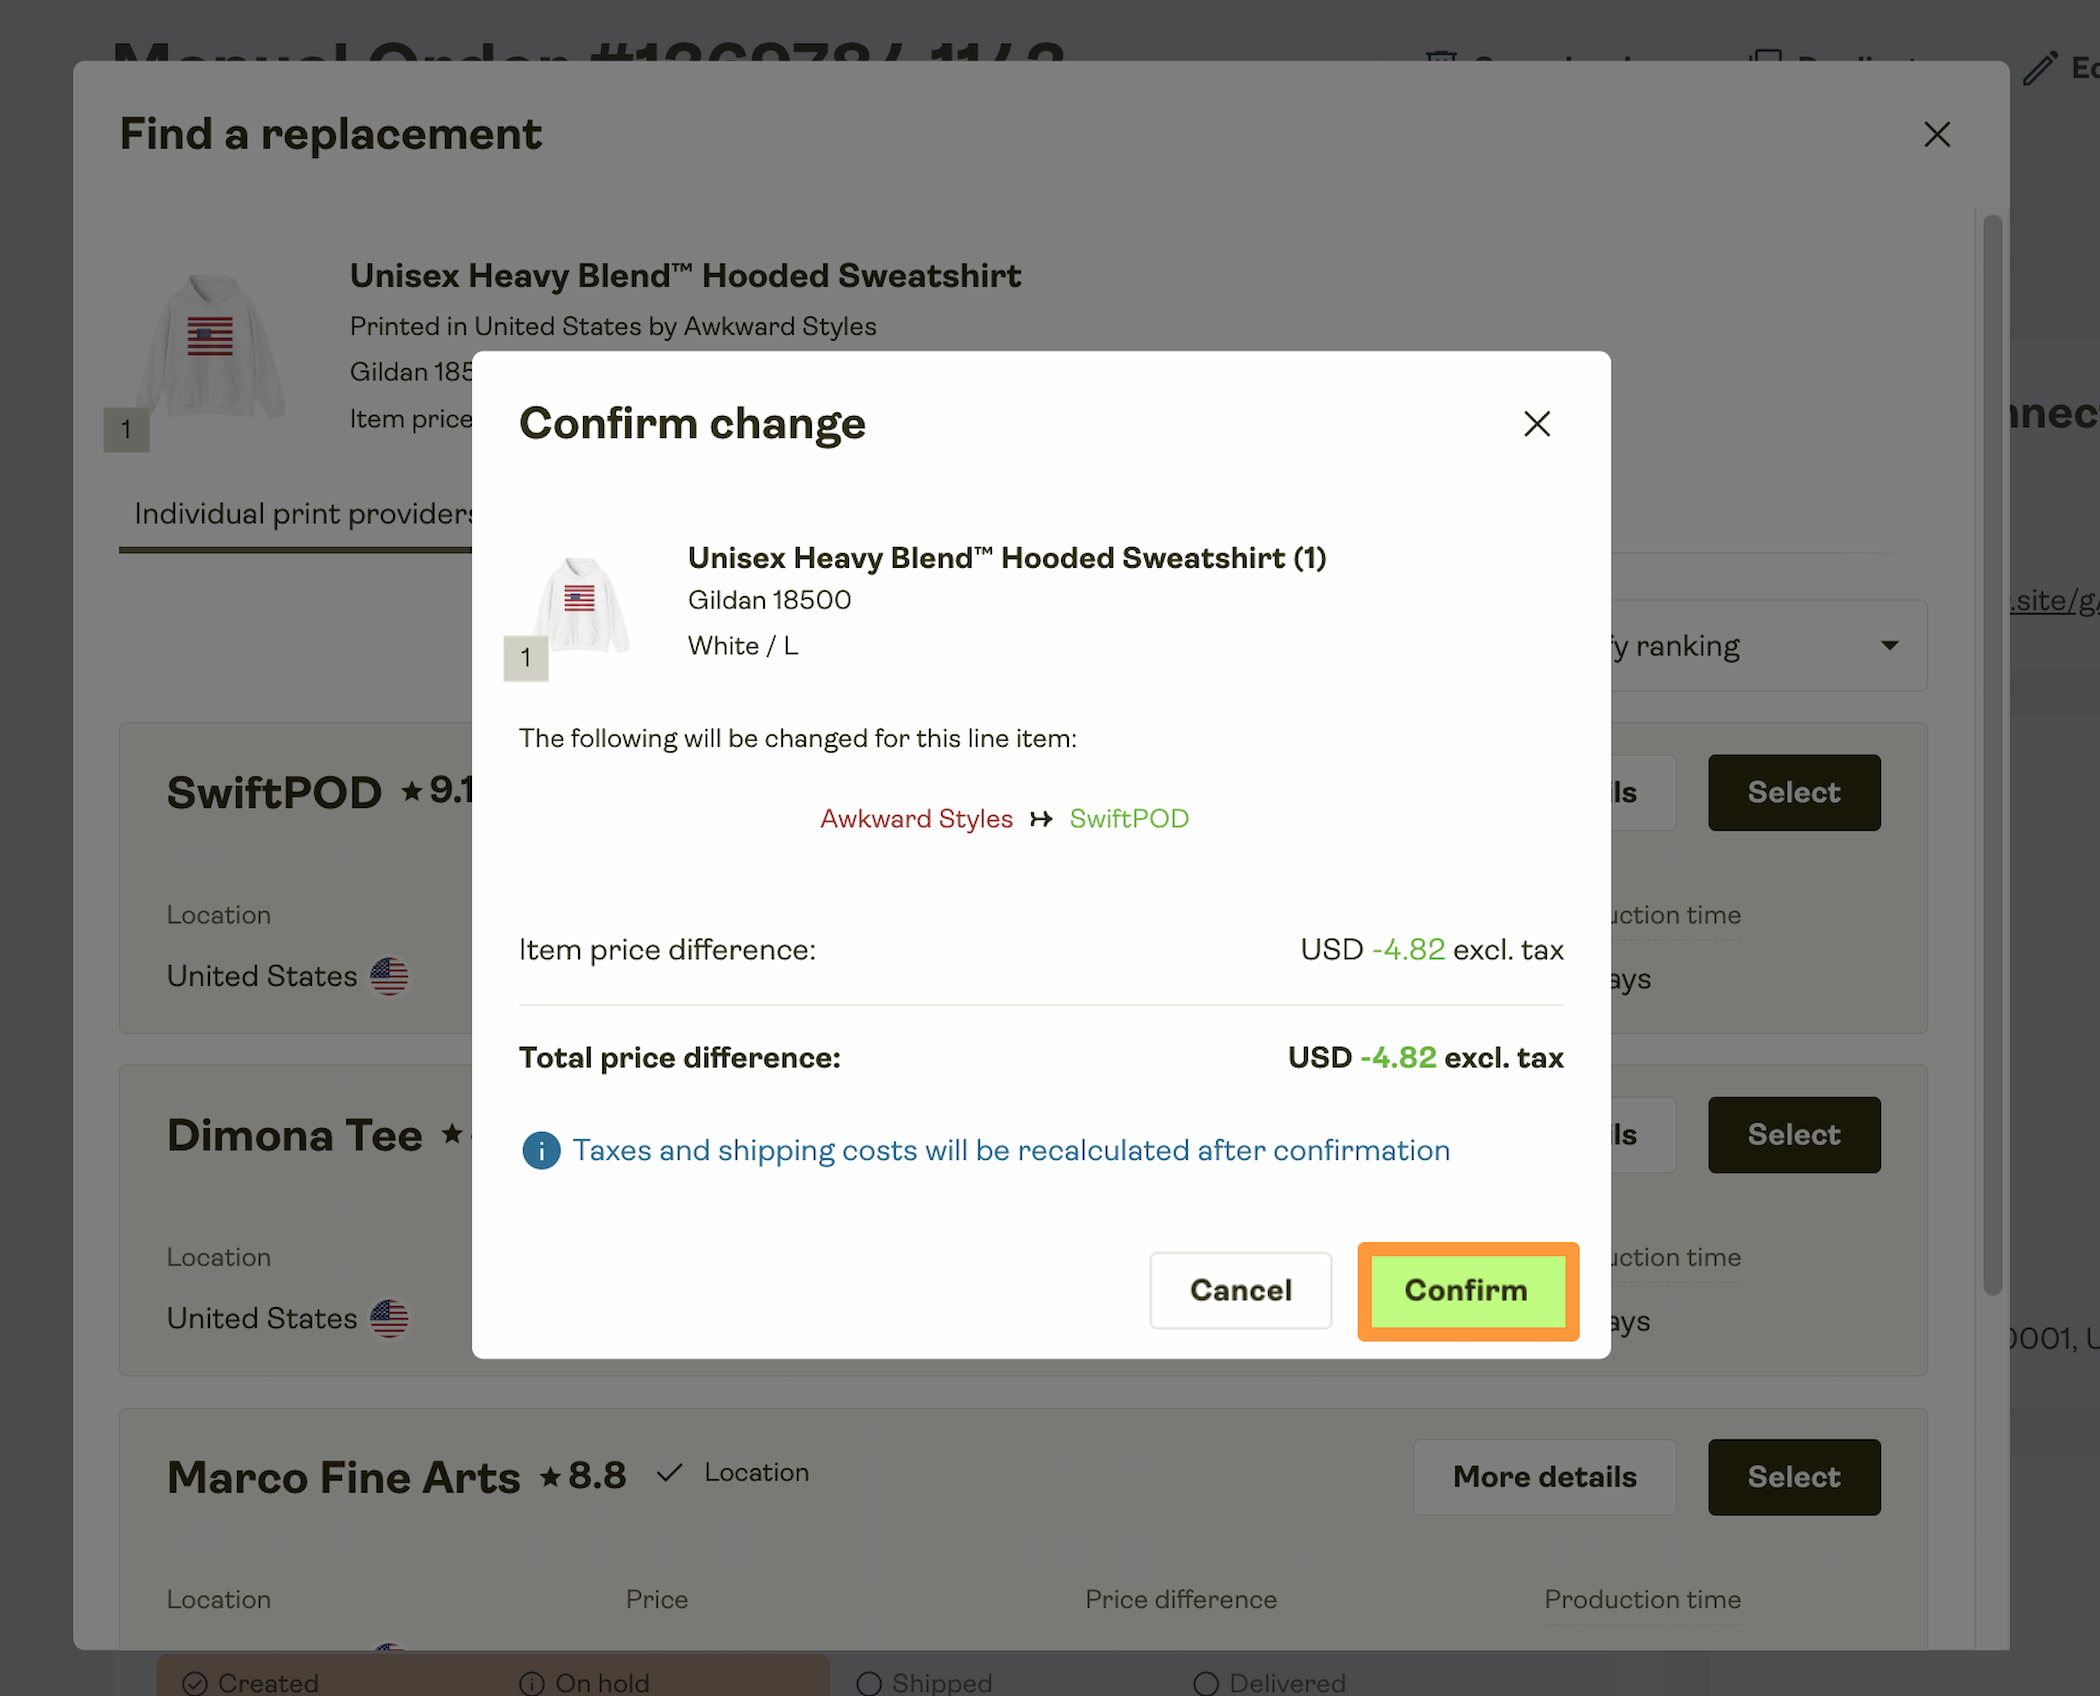Click the hoodie thumbnail in Find a replacement

211,345
